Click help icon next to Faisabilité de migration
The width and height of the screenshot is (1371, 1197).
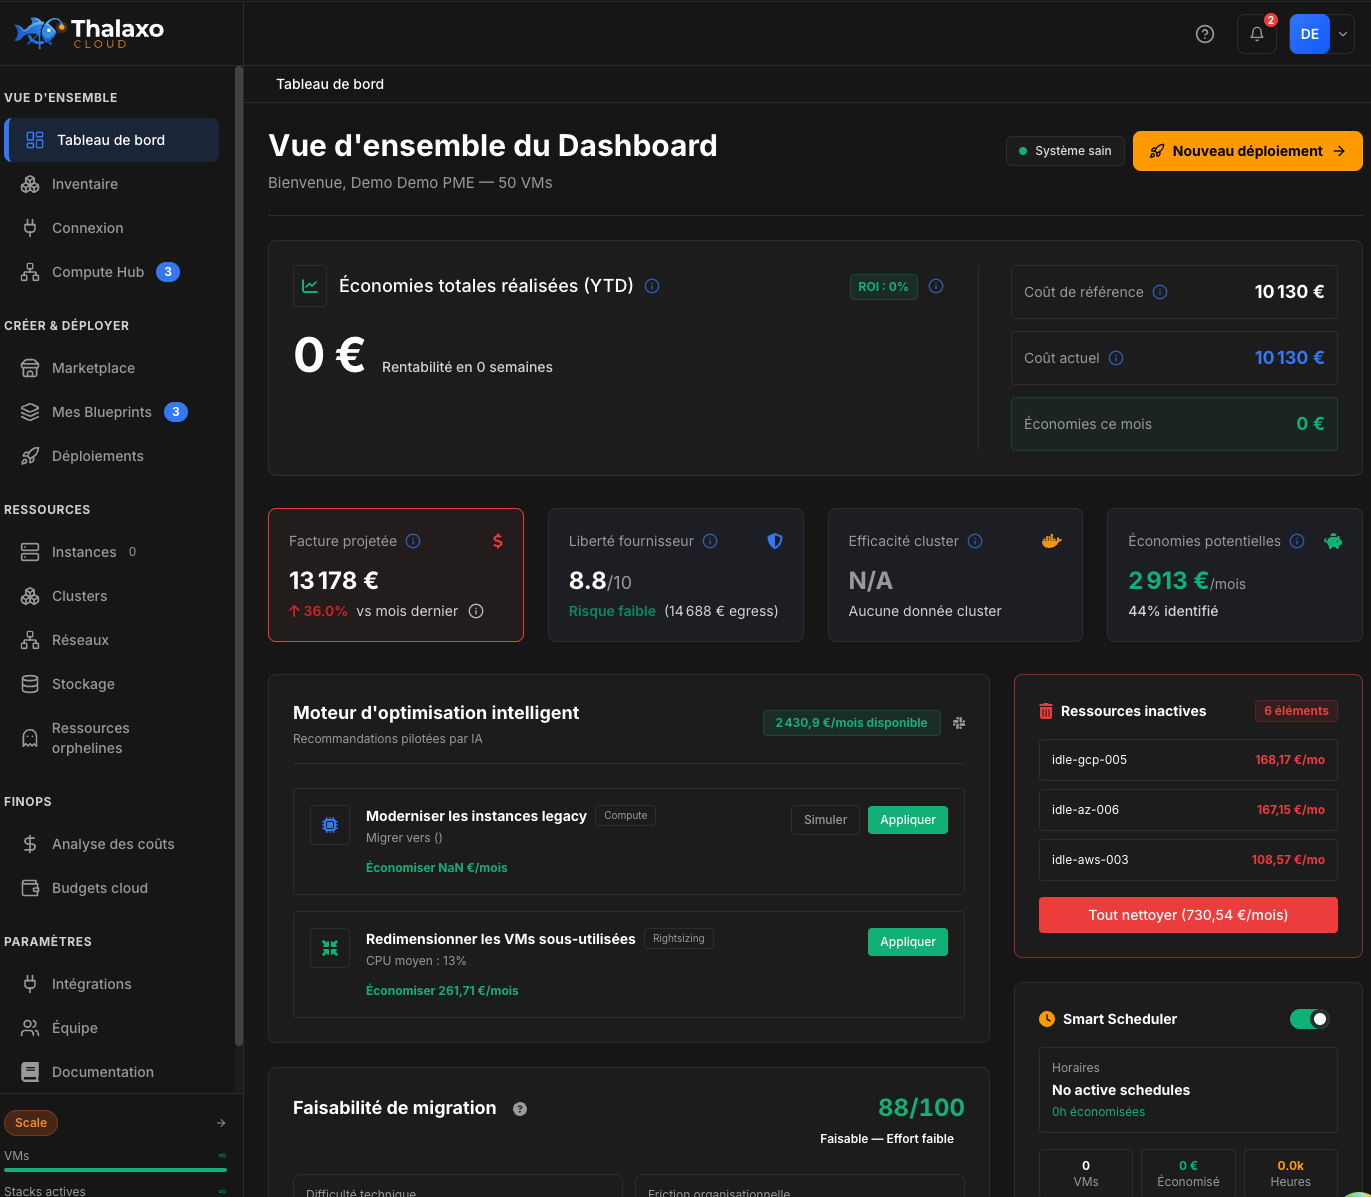(x=520, y=1109)
